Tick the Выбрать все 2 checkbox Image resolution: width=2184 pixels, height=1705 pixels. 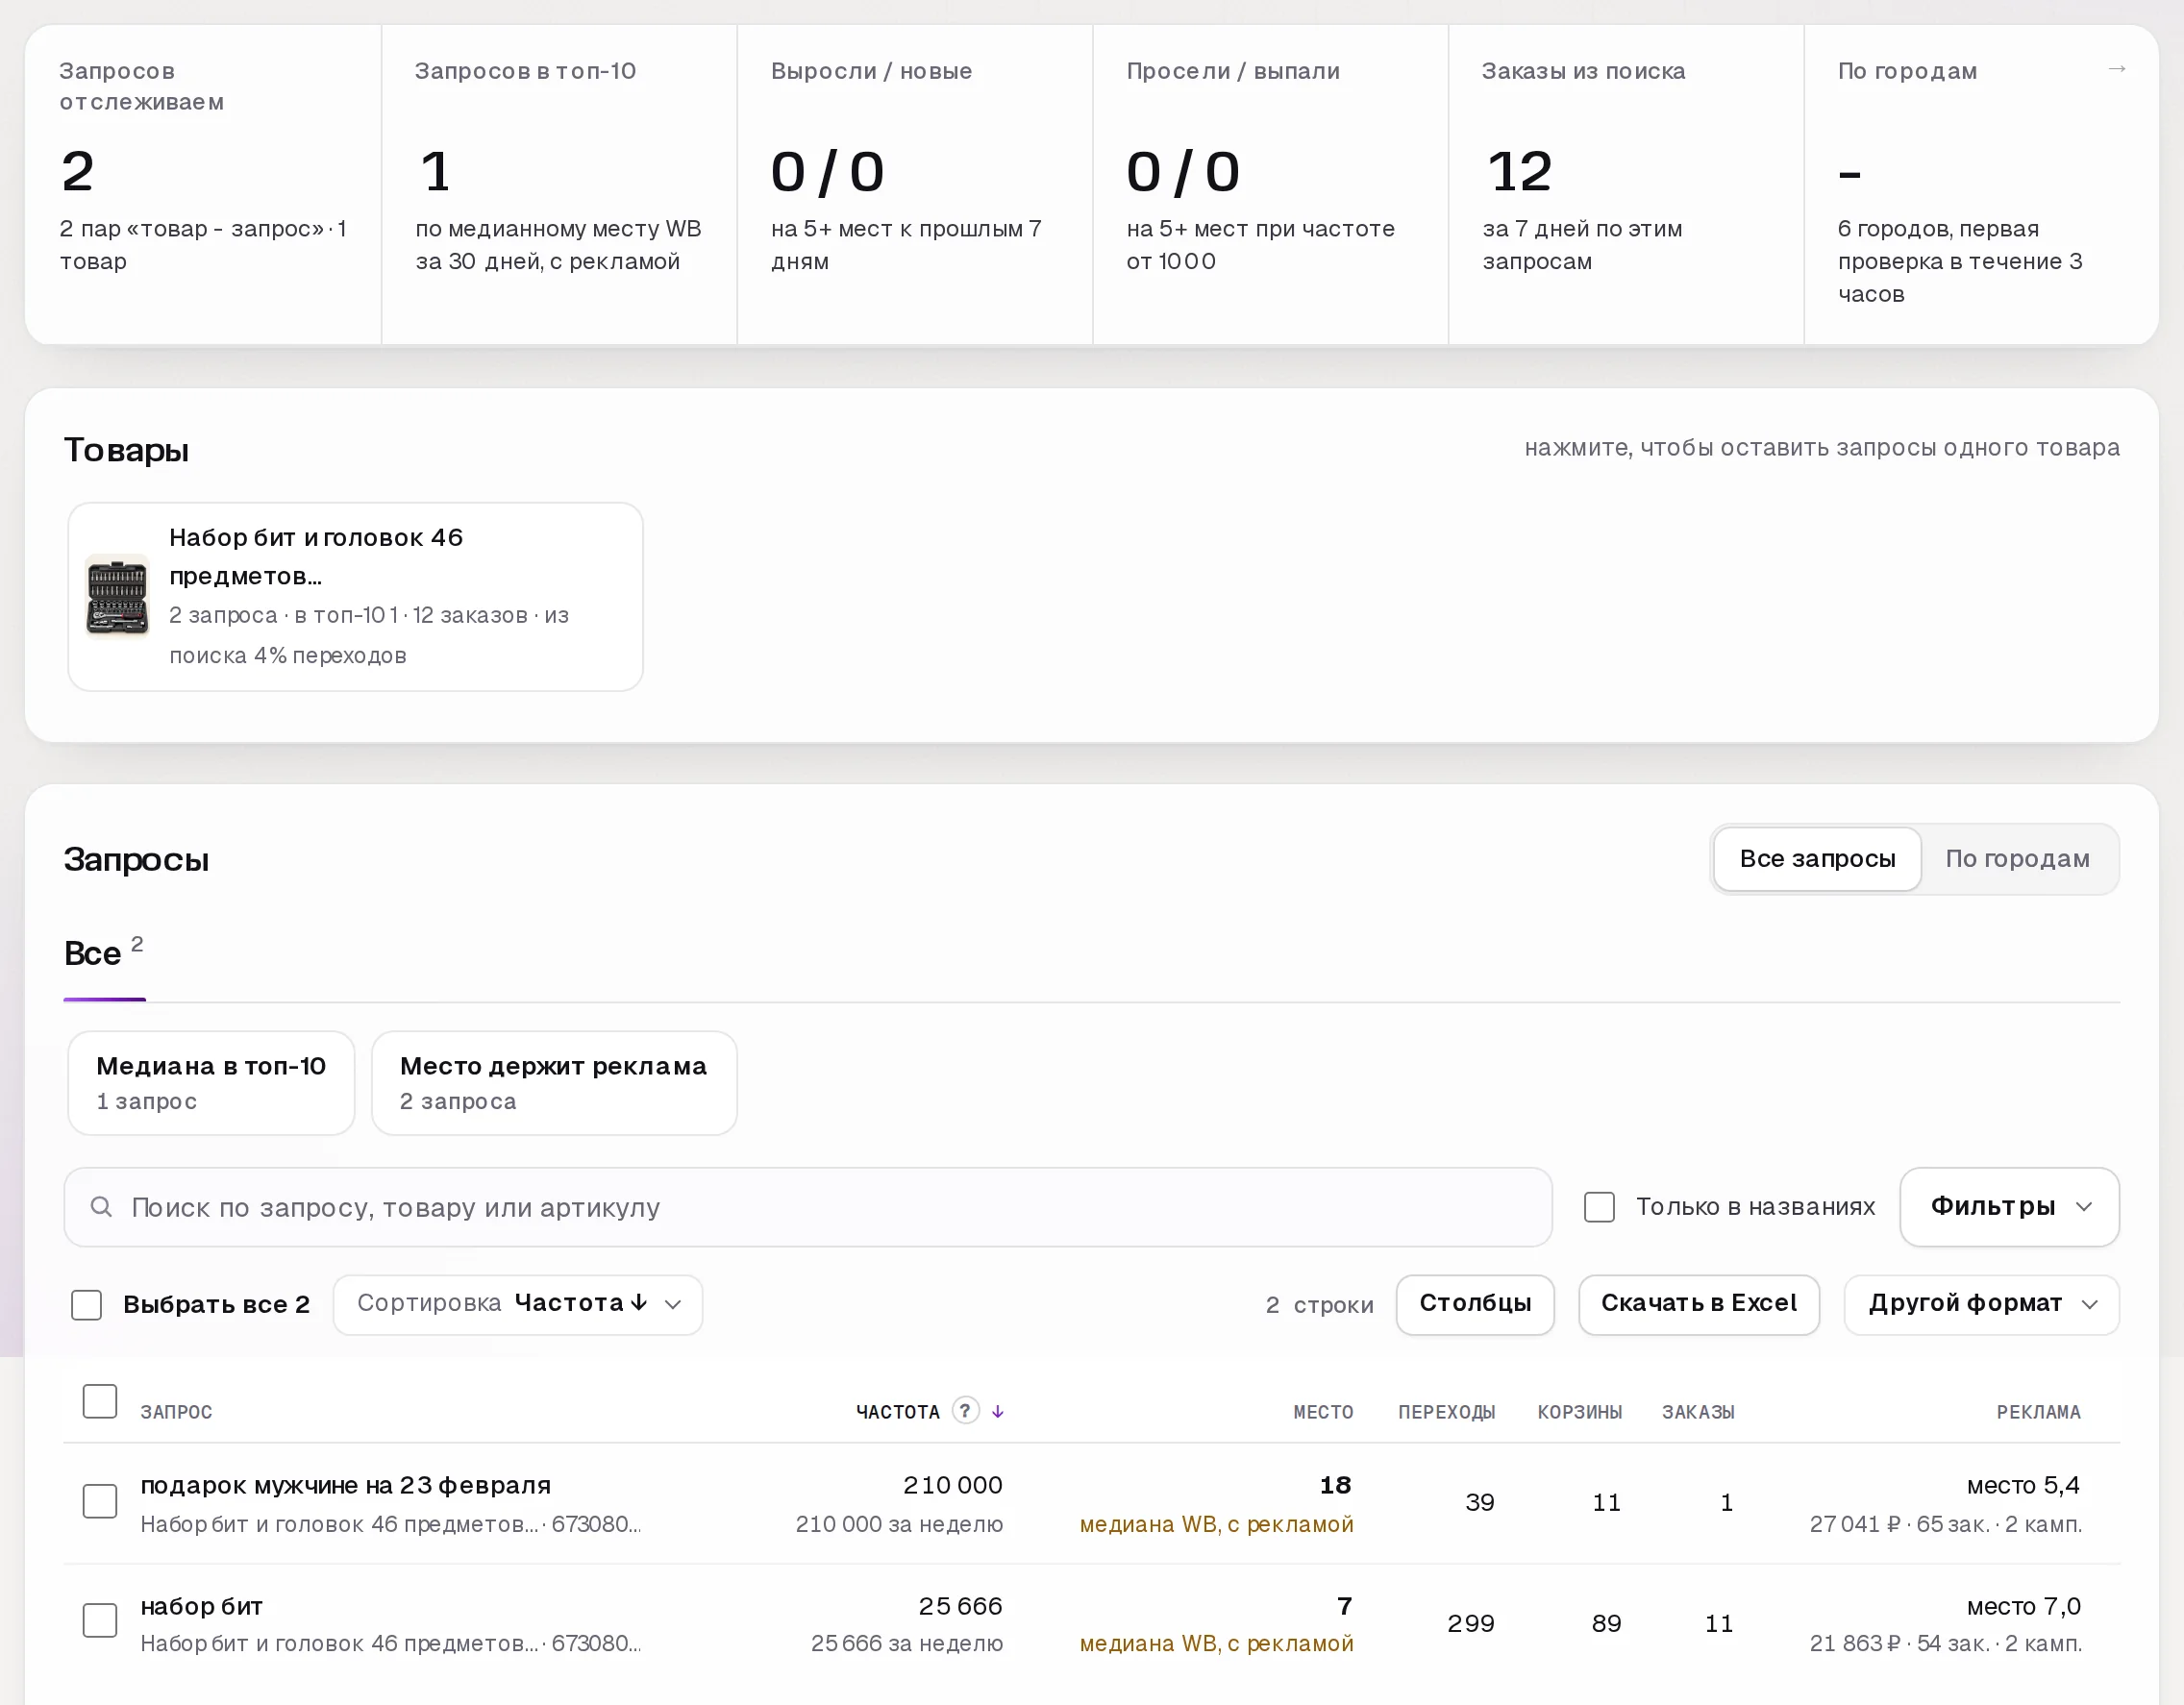tap(87, 1304)
